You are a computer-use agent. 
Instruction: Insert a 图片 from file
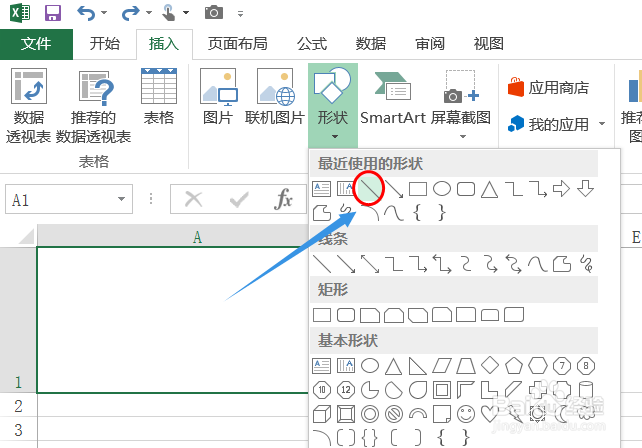pos(218,97)
